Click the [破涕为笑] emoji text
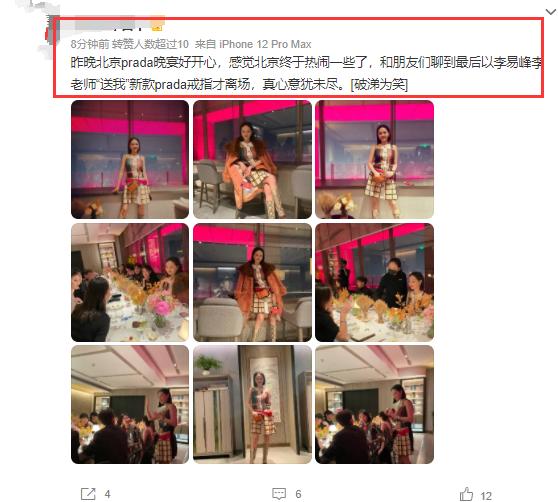 [379, 85]
